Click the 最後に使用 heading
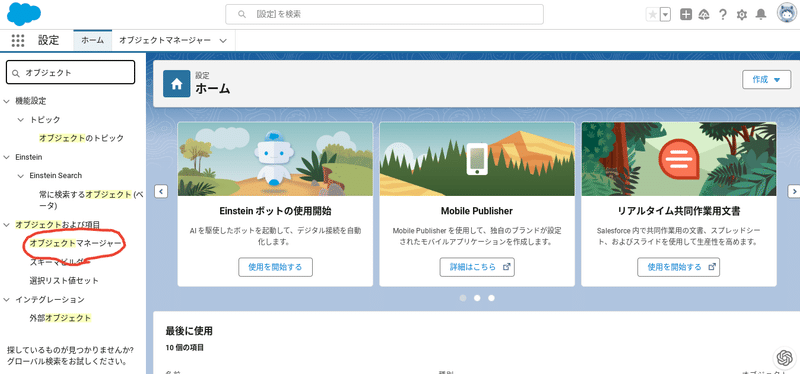 tap(189, 331)
